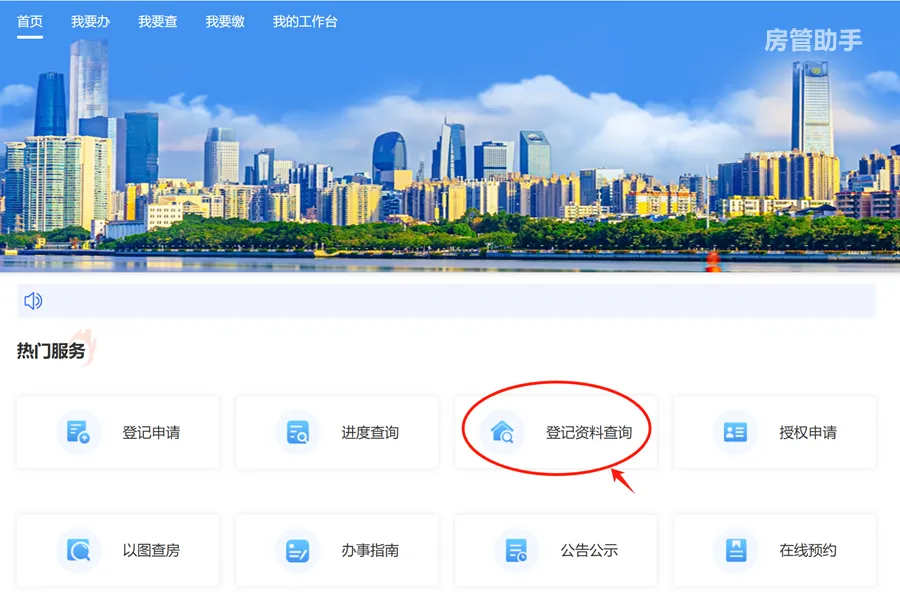Screen dimensions: 900x600
Task: Open the 在线预约 service card
Action: (x=775, y=549)
